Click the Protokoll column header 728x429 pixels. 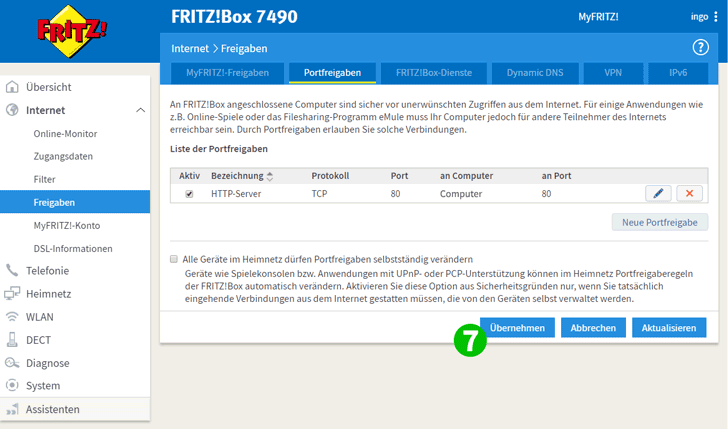[330, 176]
